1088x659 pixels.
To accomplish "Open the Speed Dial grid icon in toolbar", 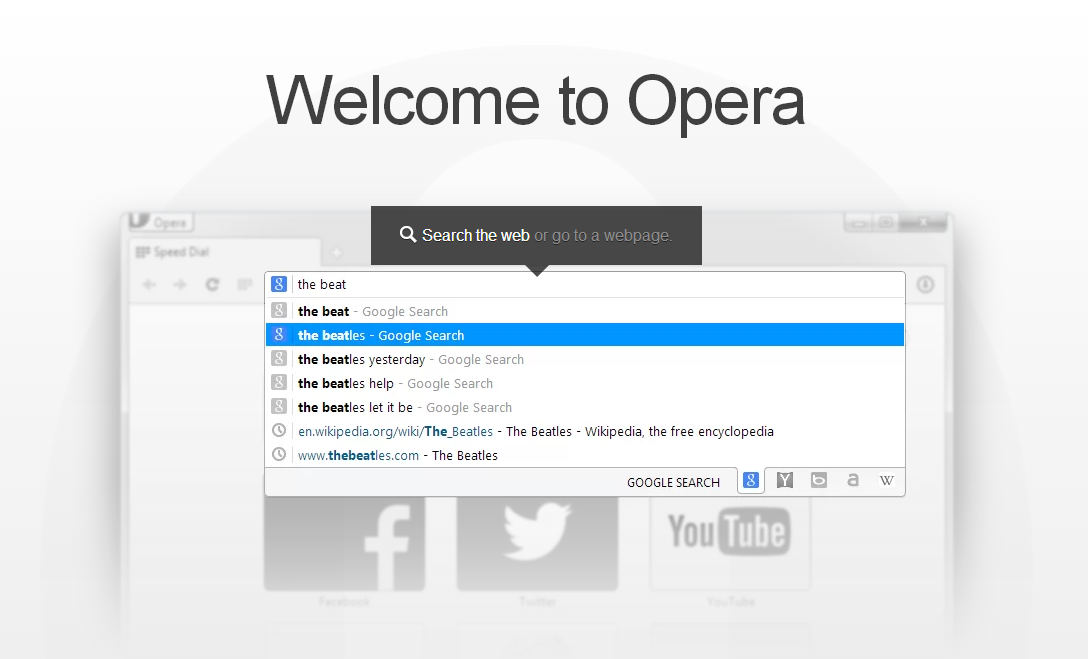I will [244, 284].
